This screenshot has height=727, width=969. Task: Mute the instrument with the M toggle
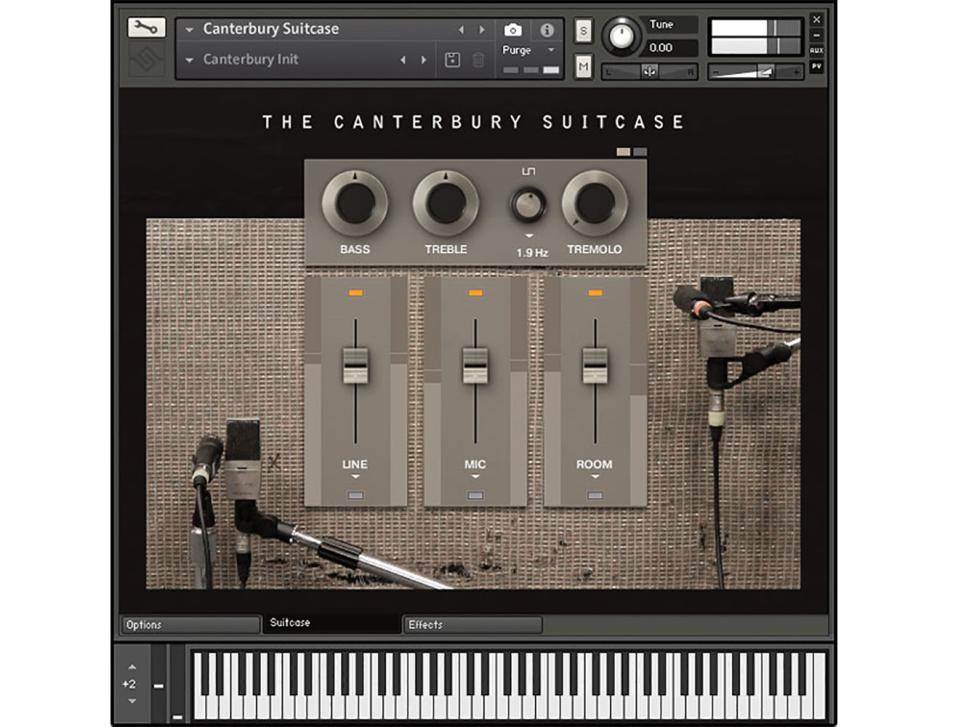[583, 63]
